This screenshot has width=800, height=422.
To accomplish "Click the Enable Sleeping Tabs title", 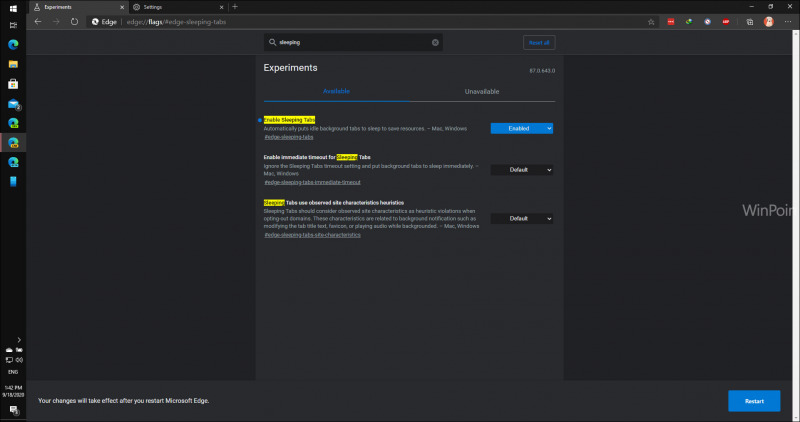I will tap(289, 120).
